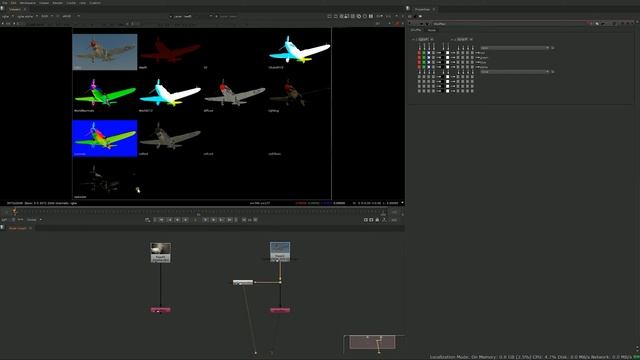Screen dimensions: 640x360
Task: Open the Shuffle second input layer dropdown
Action: click(x=463, y=40)
